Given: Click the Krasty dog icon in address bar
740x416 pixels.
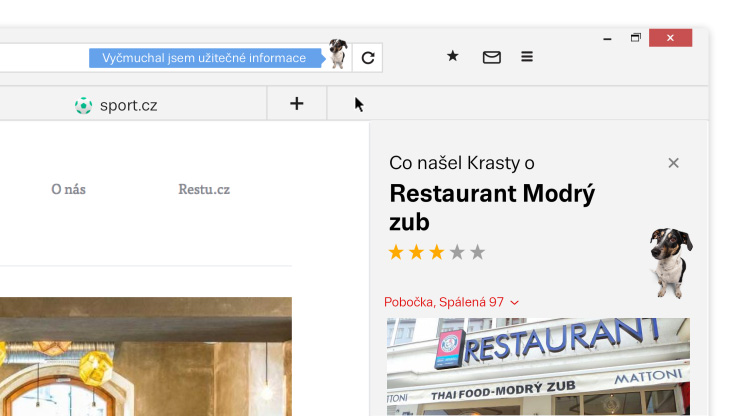Looking at the screenshot, I should 338,54.
